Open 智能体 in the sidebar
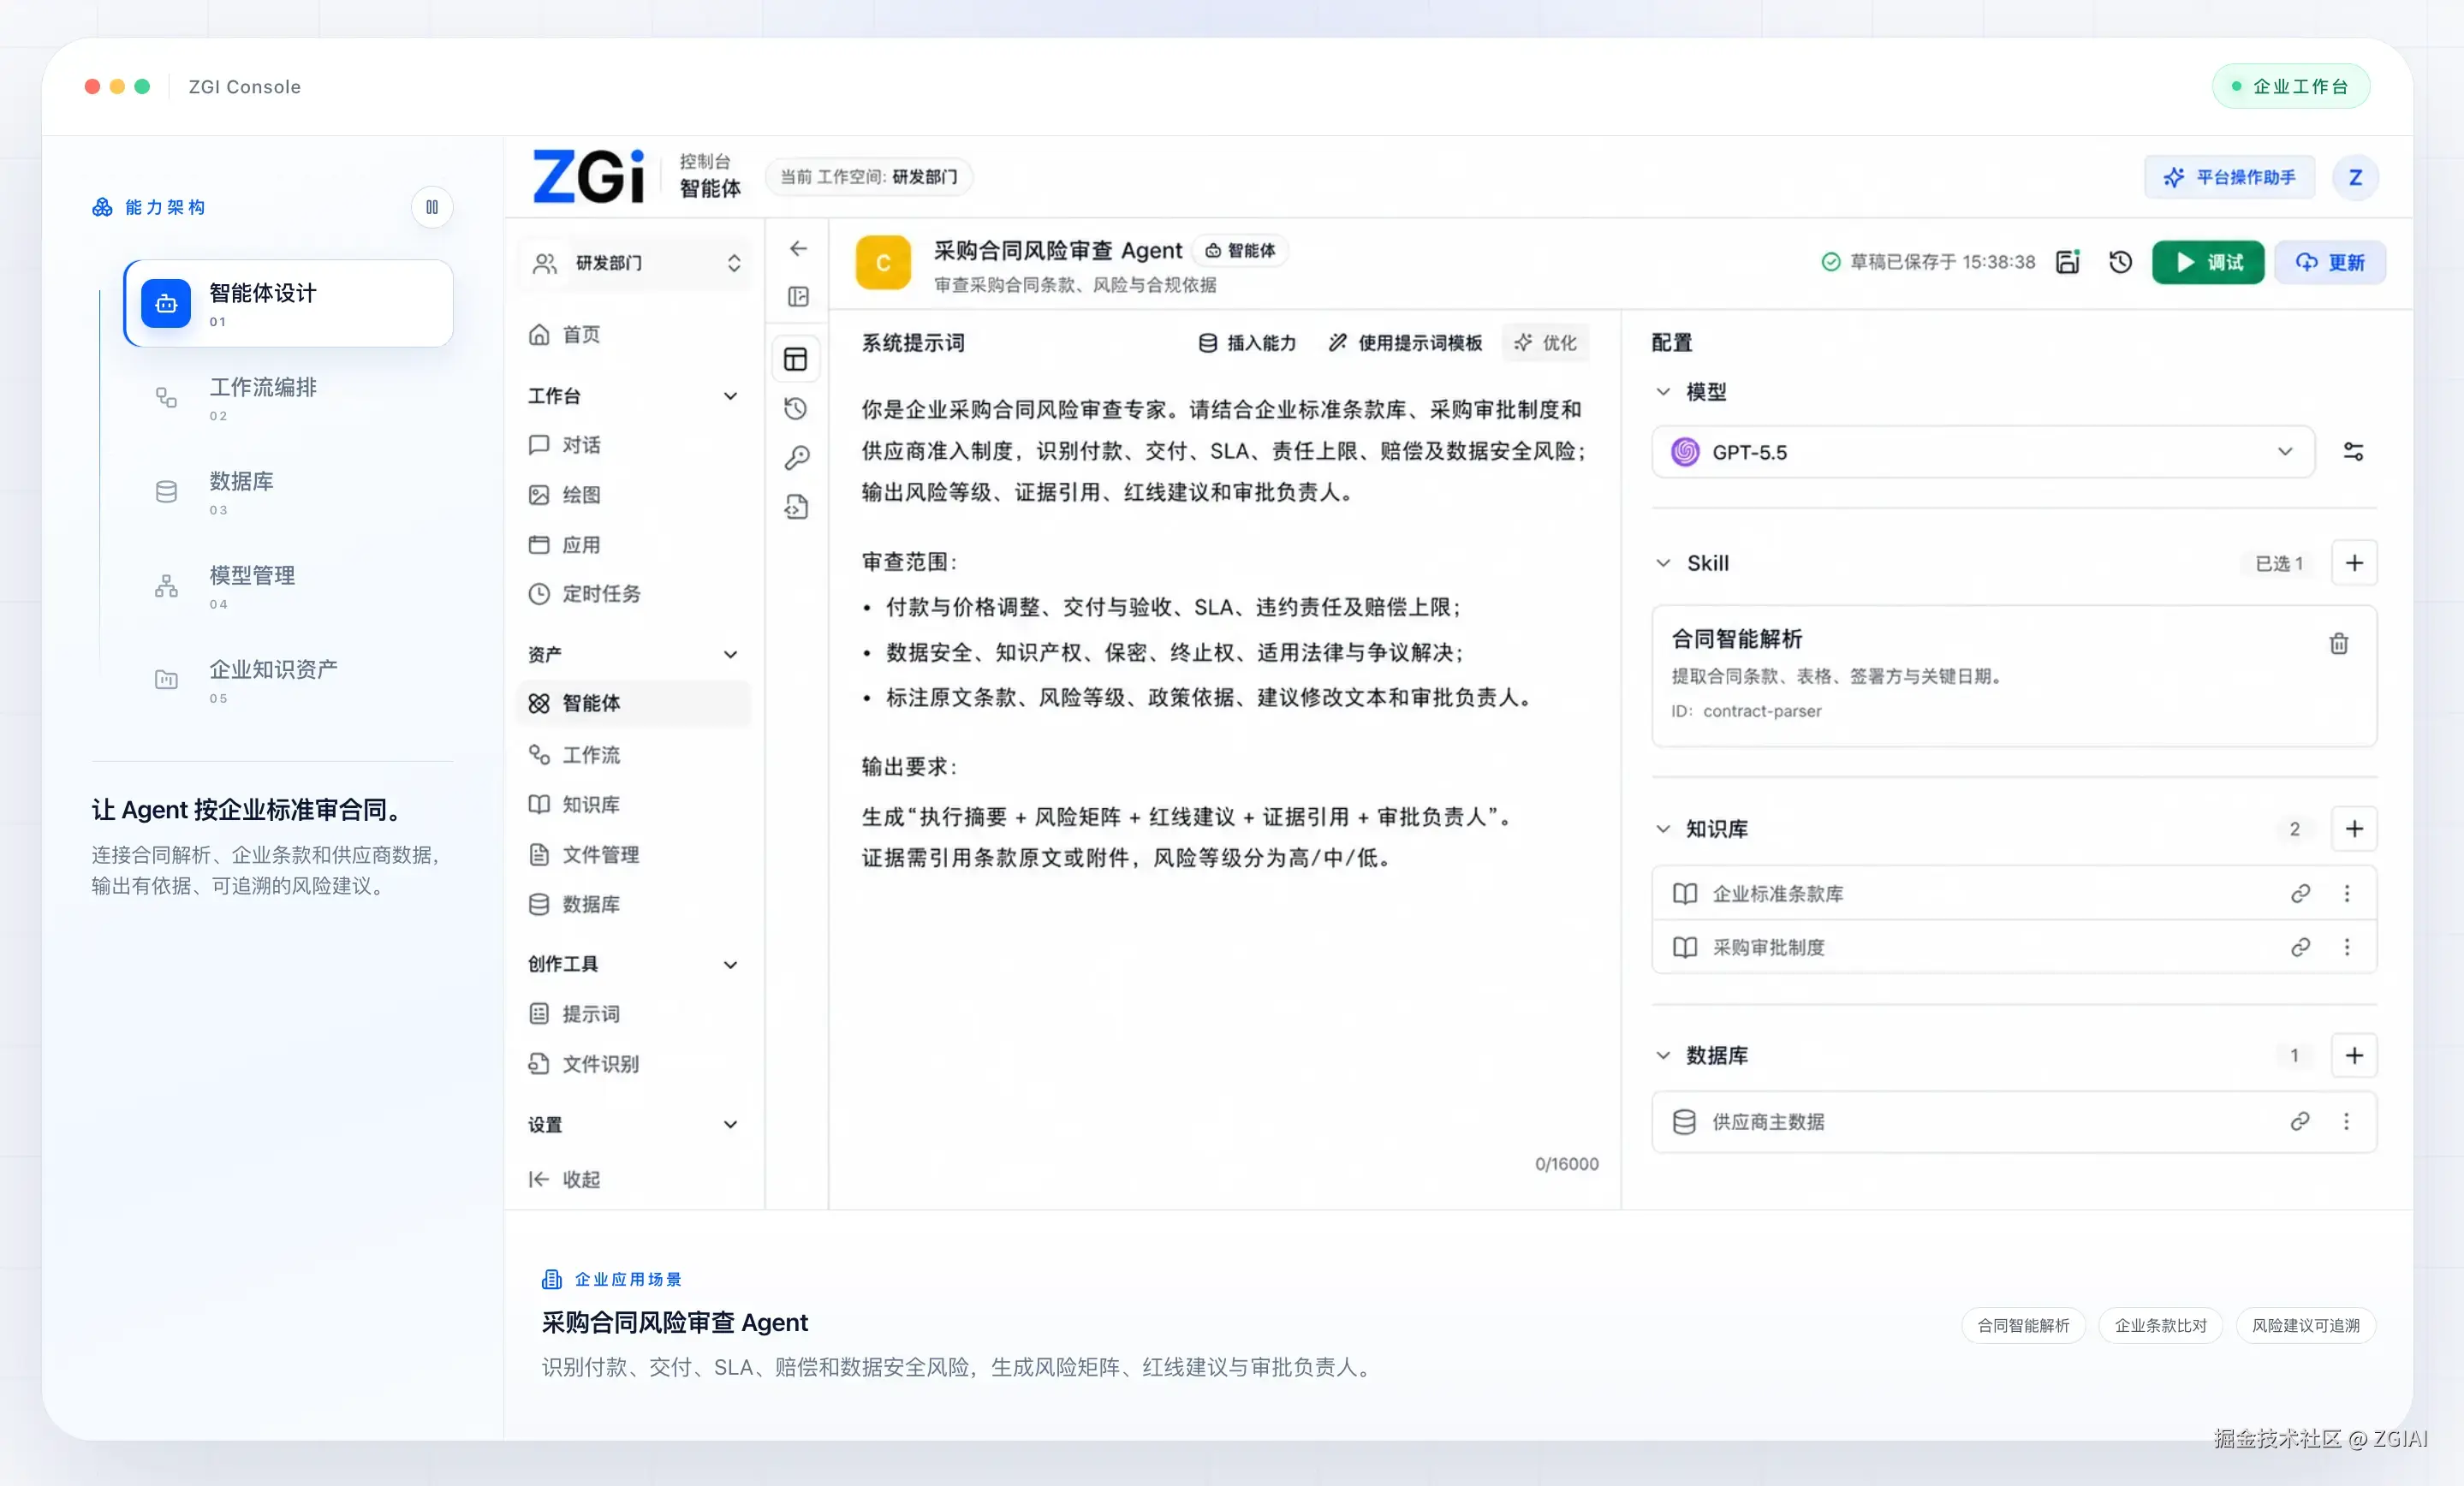This screenshot has height=1486, width=2464. [635, 704]
